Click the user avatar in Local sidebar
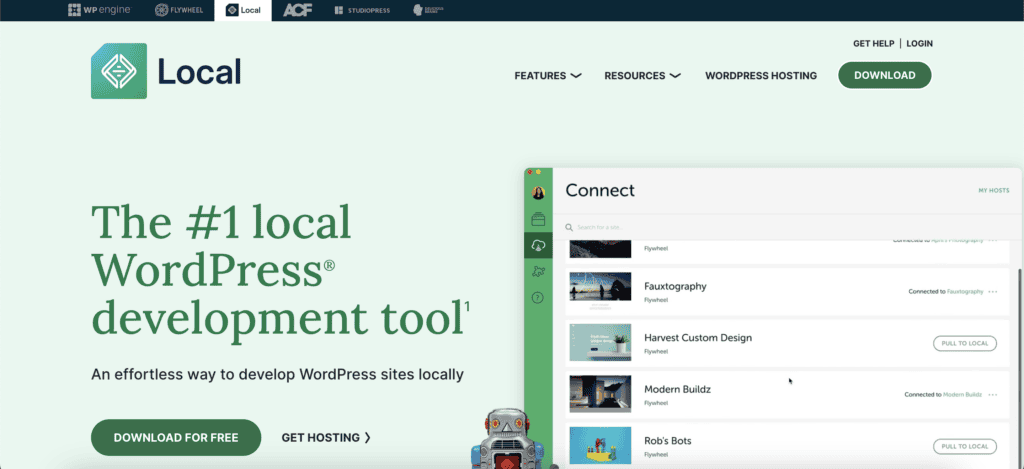This screenshot has width=1024, height=469. 538,193
